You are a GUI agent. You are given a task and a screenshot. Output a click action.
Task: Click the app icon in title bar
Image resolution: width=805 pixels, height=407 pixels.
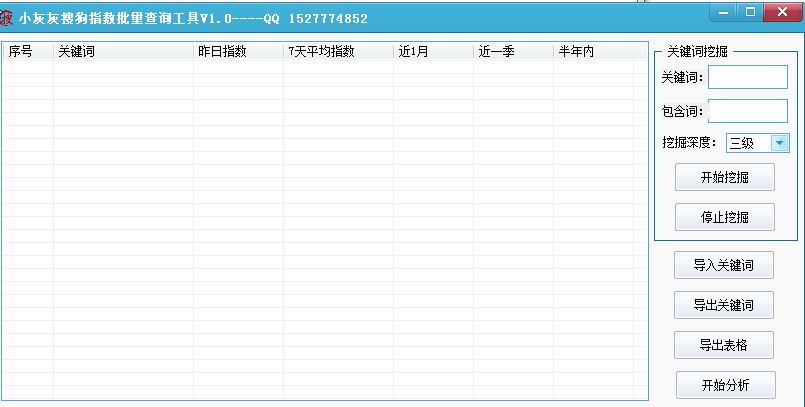pyautogui.click(x=6, y=17)
